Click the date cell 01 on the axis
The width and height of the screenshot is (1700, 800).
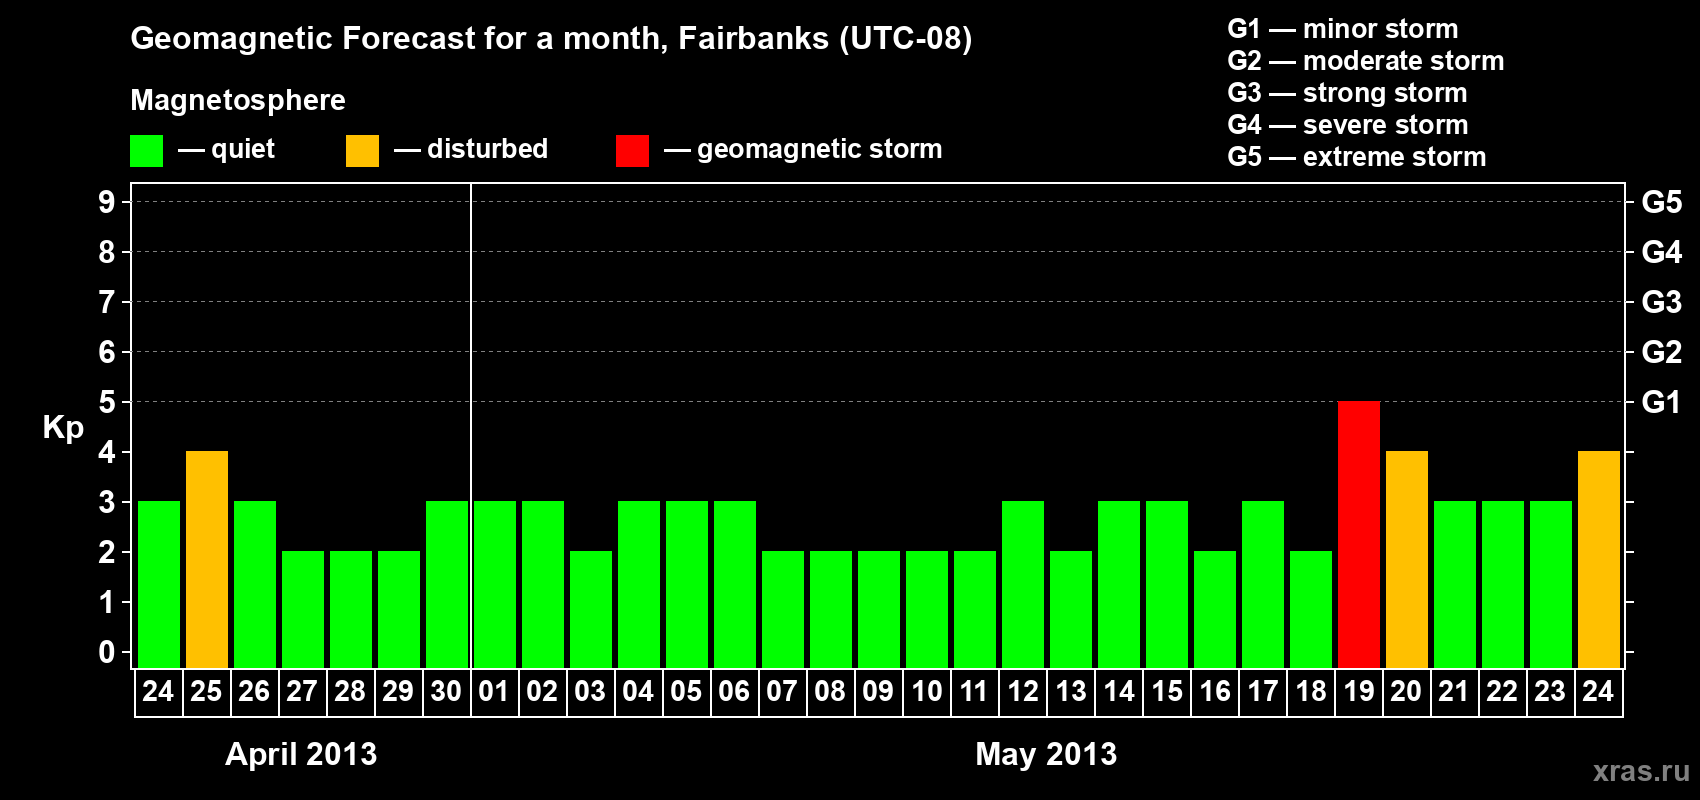coord(494,692)
